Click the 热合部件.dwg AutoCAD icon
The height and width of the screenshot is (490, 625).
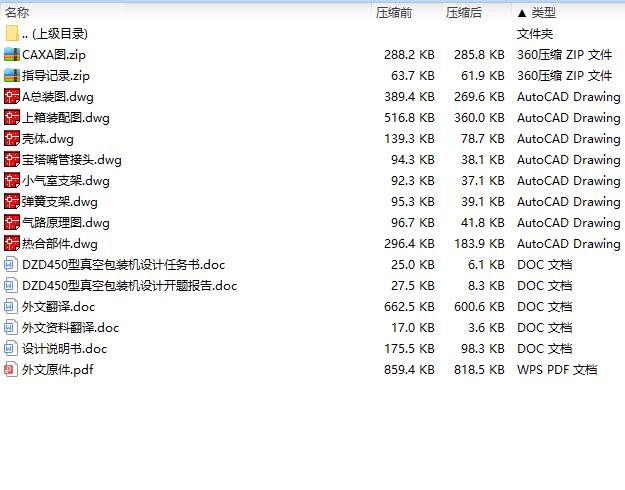tap(12, 244)
